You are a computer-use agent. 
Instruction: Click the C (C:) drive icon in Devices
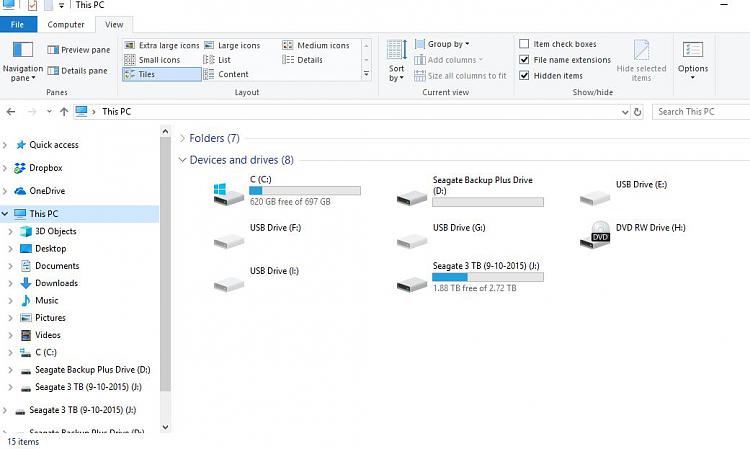229,194
